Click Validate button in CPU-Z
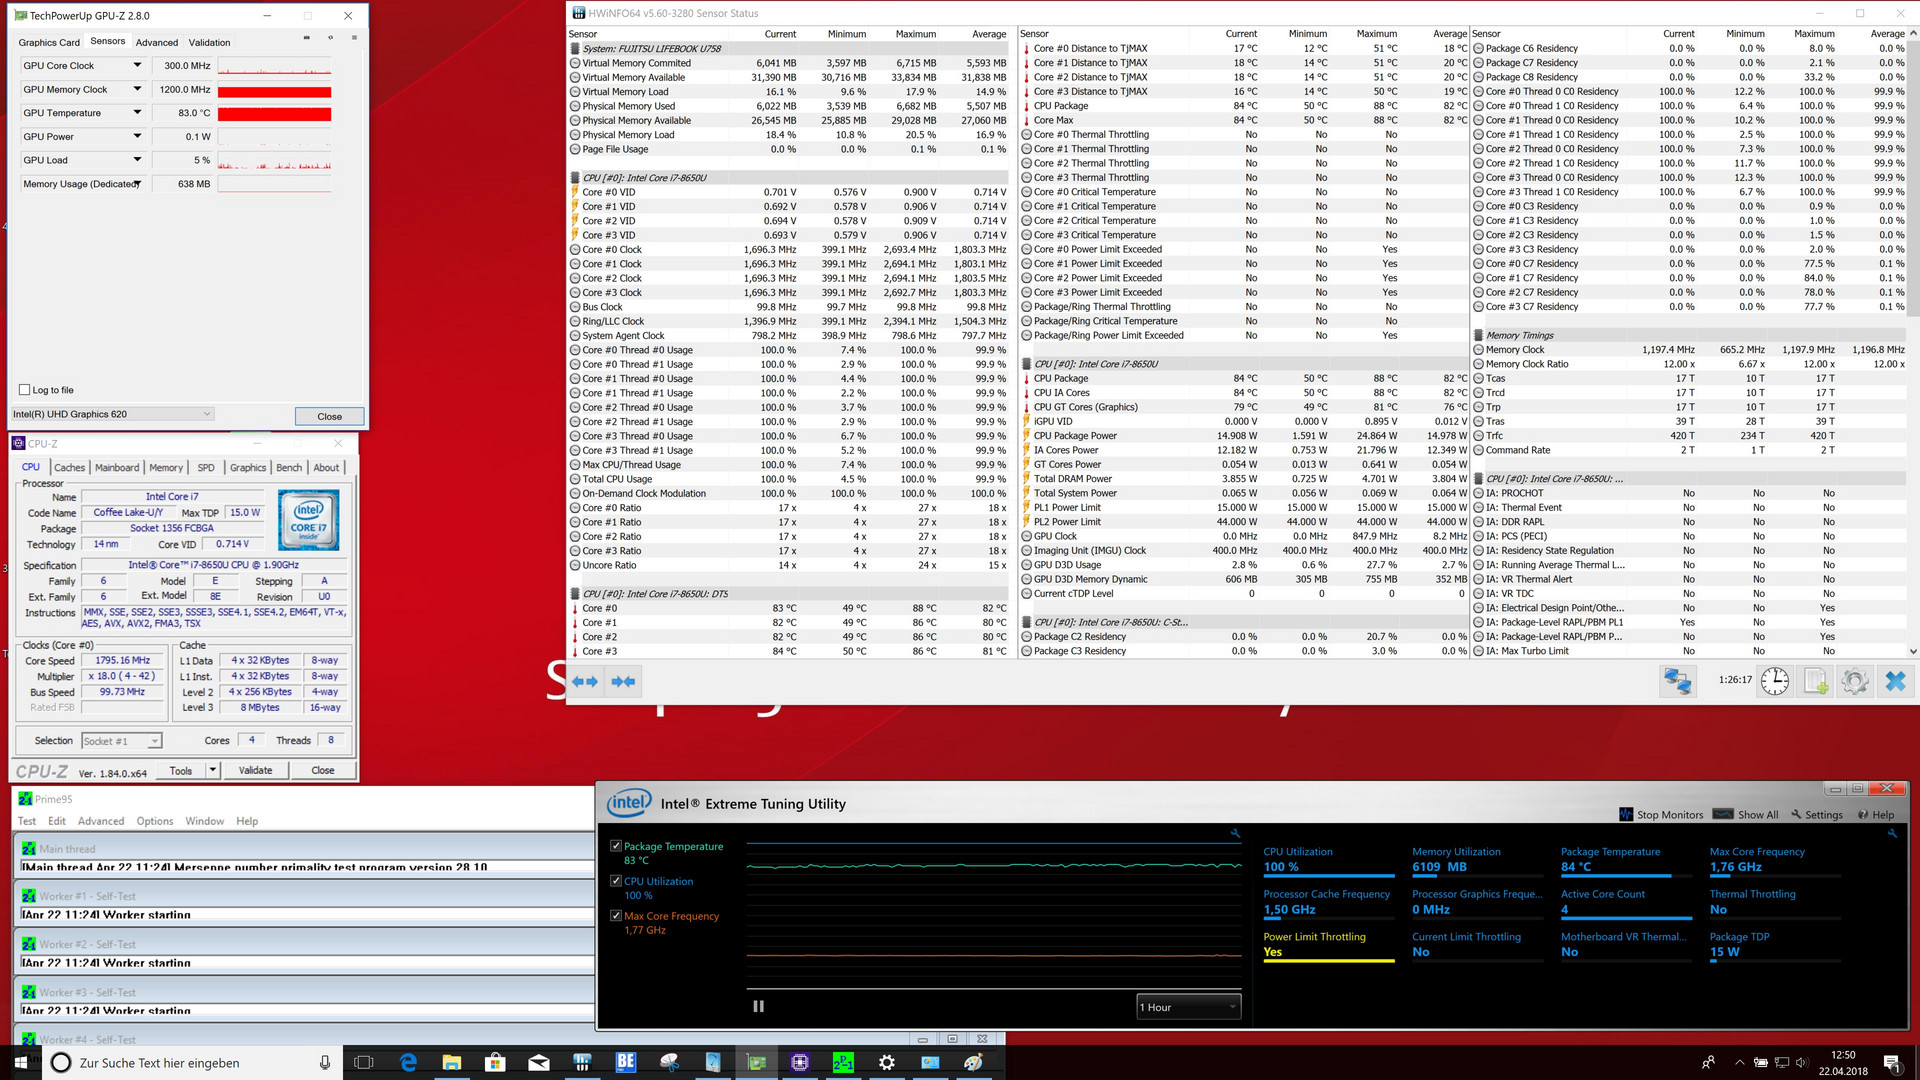 [x=255, y=770]
